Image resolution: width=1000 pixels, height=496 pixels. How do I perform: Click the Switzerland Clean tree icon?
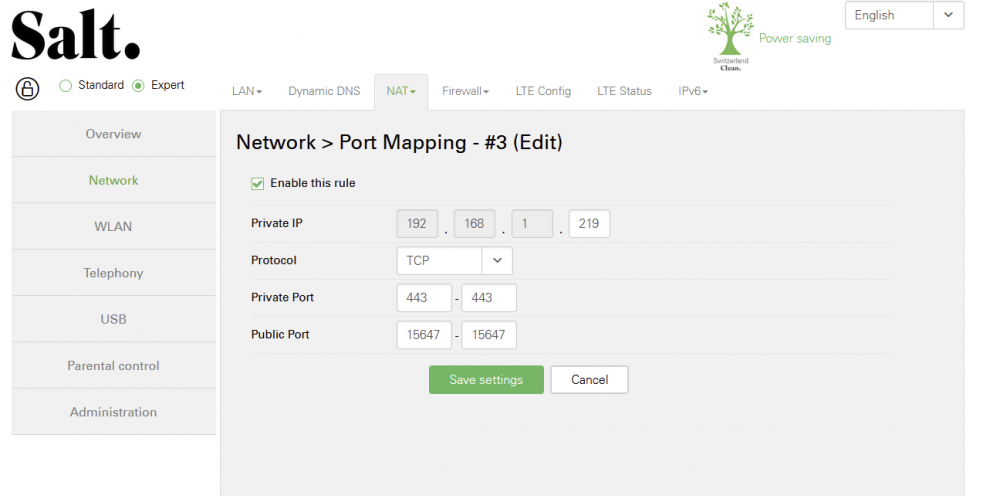pos(730,36)
